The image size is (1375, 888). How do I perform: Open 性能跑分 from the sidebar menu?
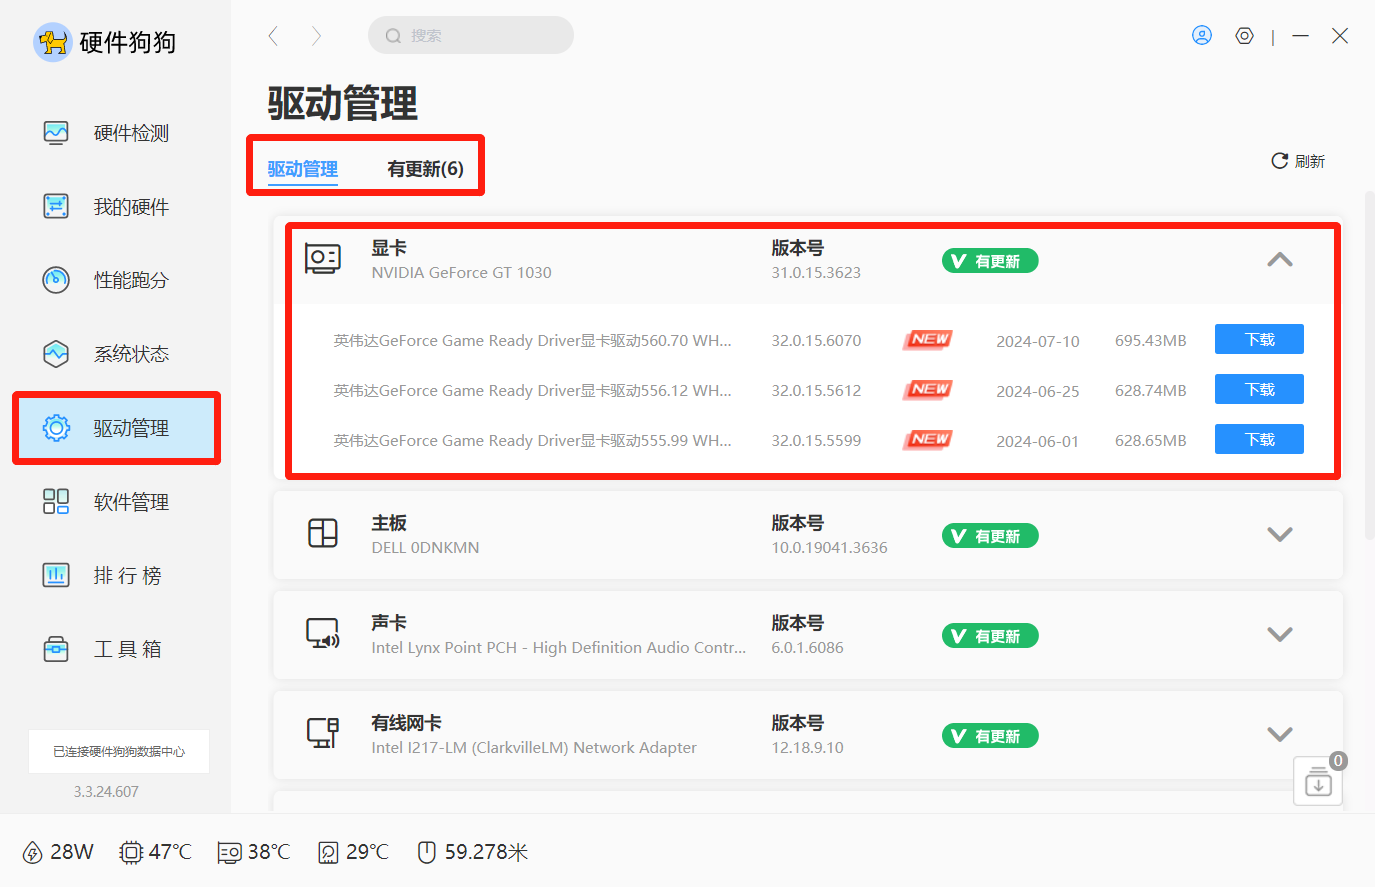tap(131, 280)
